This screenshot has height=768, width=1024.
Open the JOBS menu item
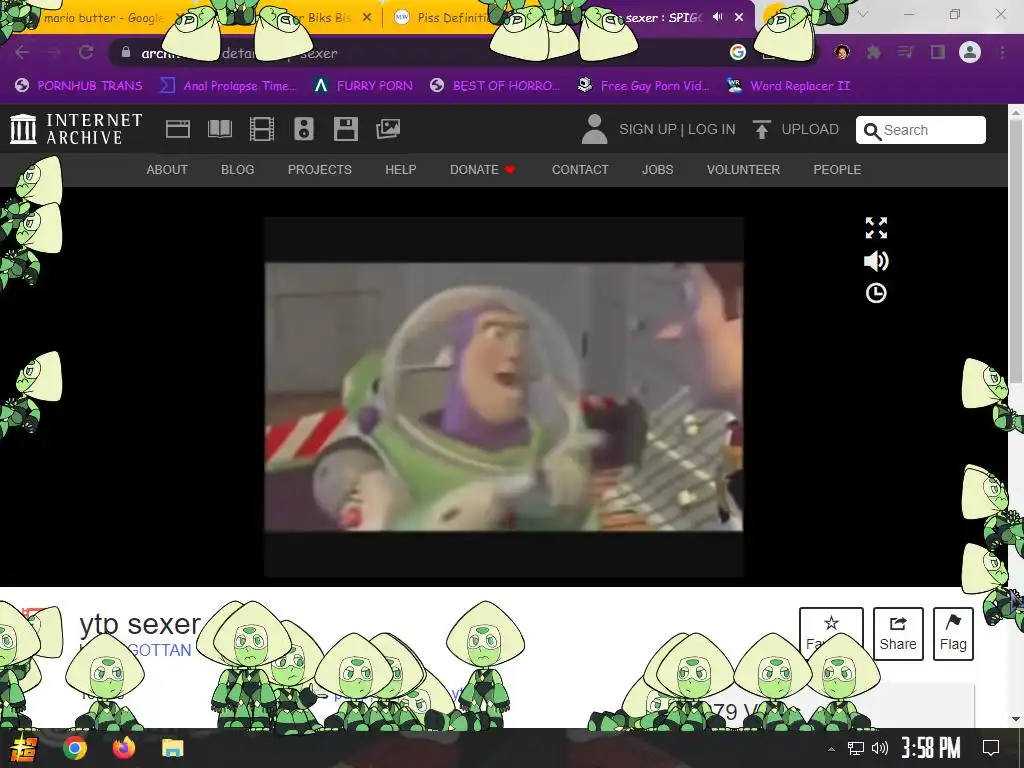point(657,170)
